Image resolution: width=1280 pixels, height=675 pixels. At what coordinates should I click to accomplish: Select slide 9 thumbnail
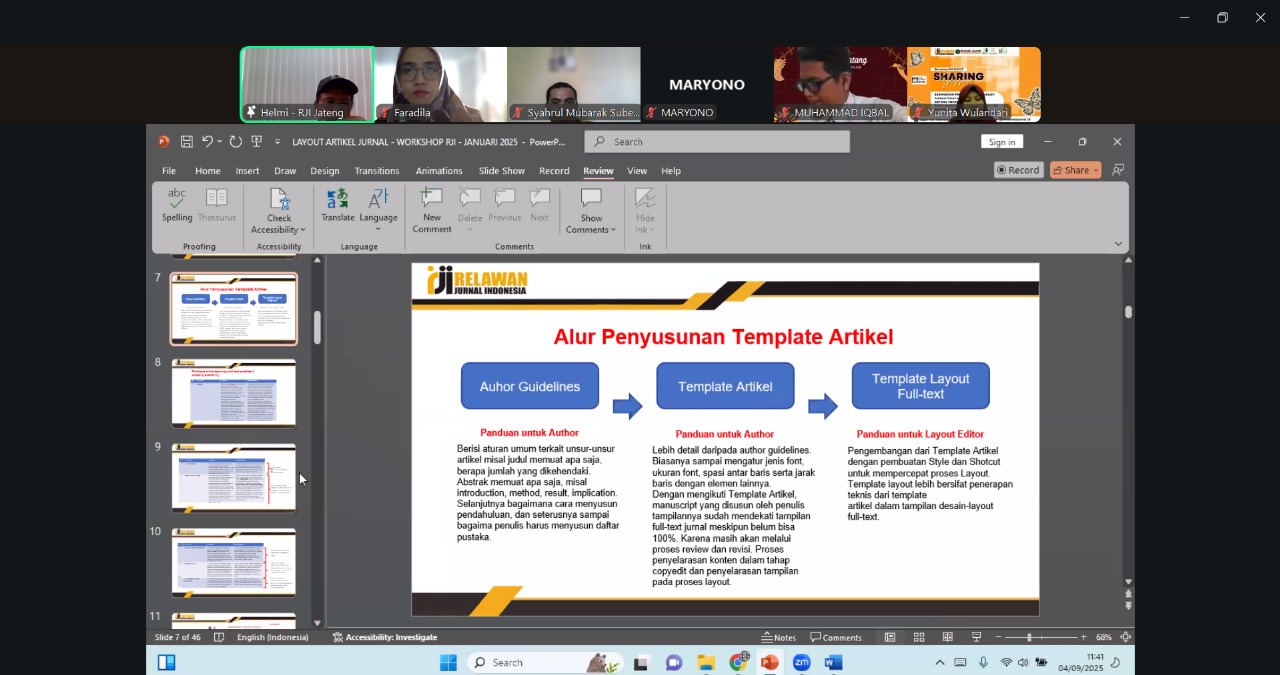[234, 478]
